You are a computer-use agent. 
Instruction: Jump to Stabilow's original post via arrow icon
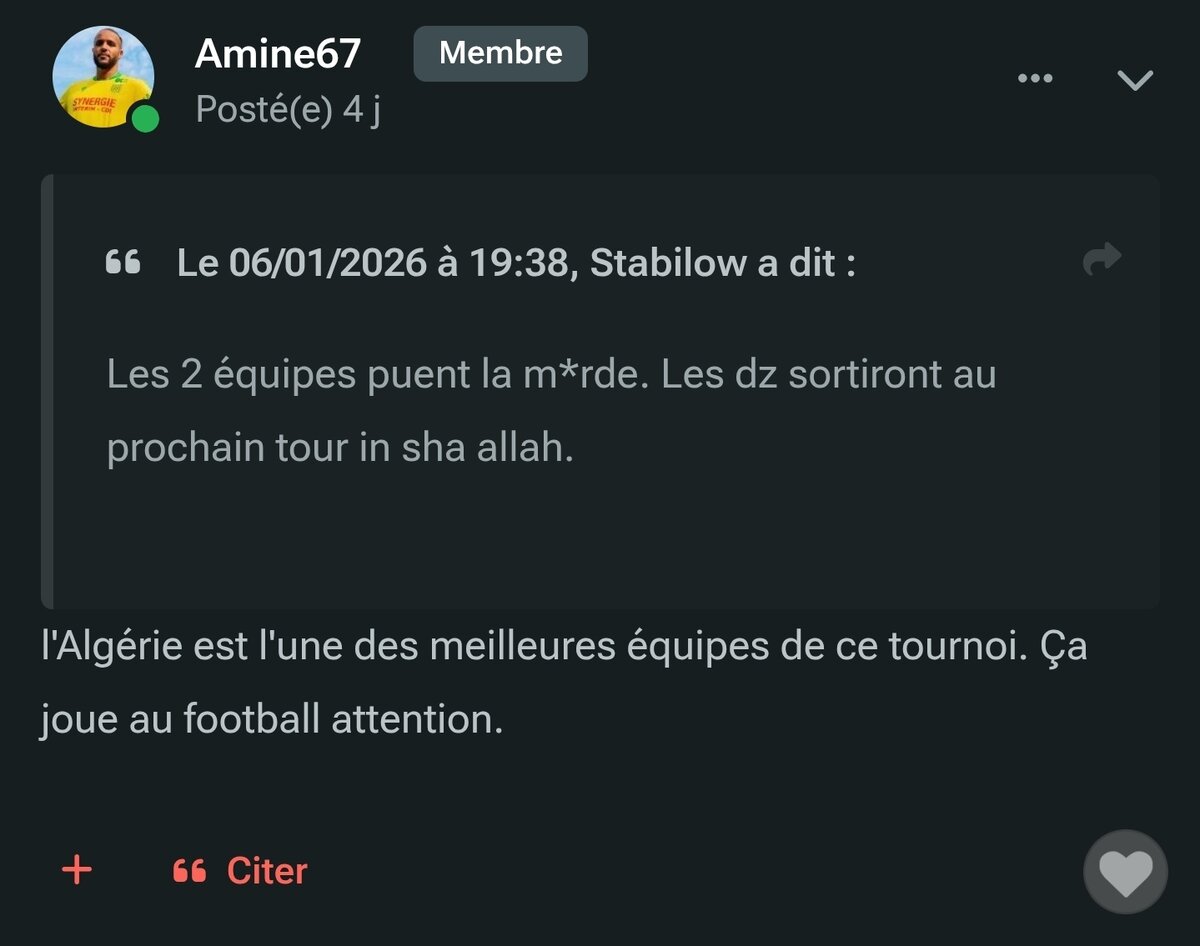1102,260
